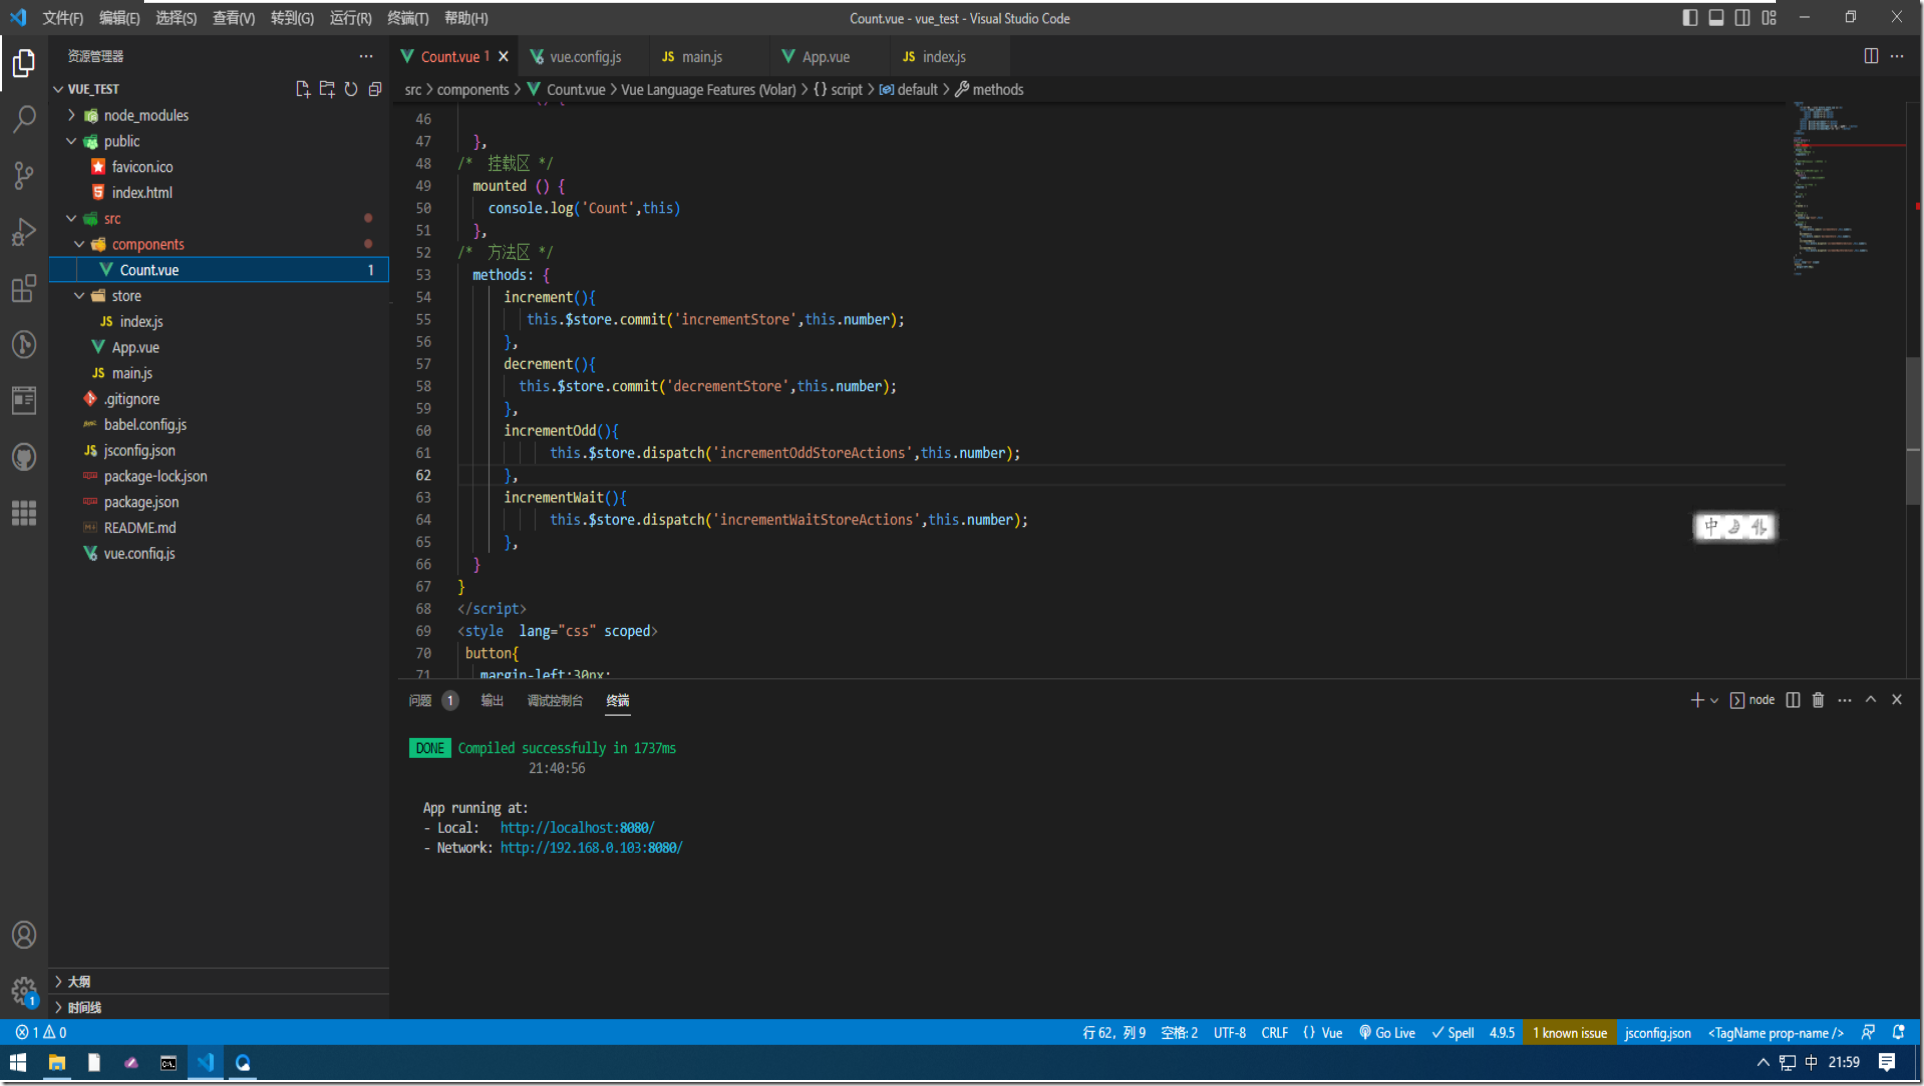Click the 1 known issue status item
The height and width of the screenshot is (1086, 1924).
(x=1570, y=1033)
